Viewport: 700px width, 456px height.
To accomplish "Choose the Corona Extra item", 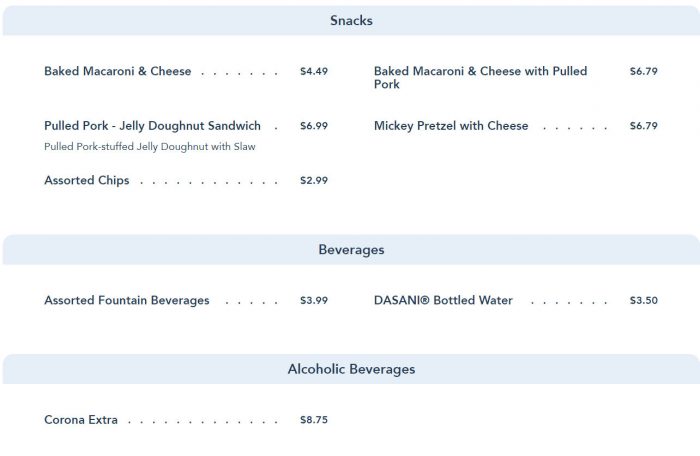I will (x=81, y=420).
